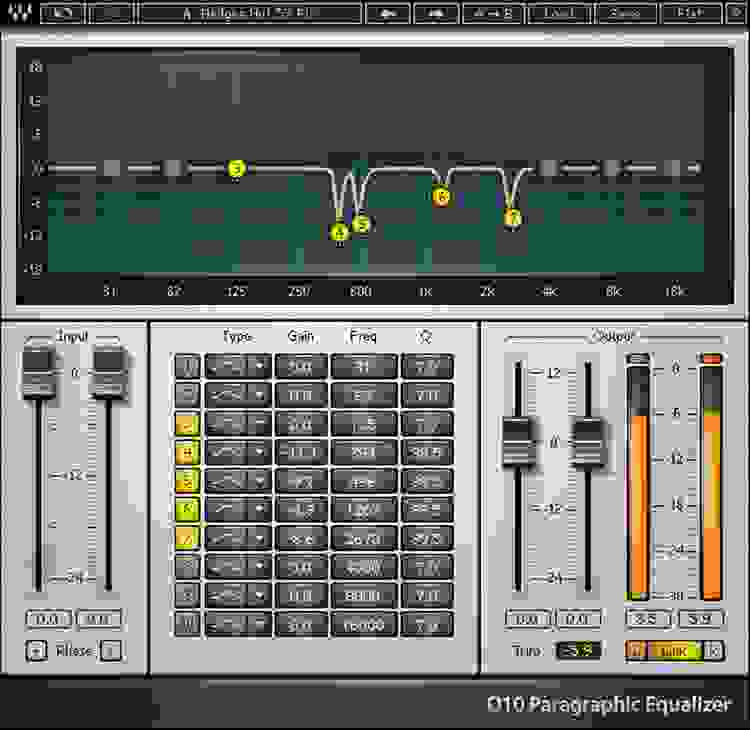Image resolution: width=750 pixels, height=730 pixels.
Task: Select inactive band 1 marker on graph
Action: [111, 168]
